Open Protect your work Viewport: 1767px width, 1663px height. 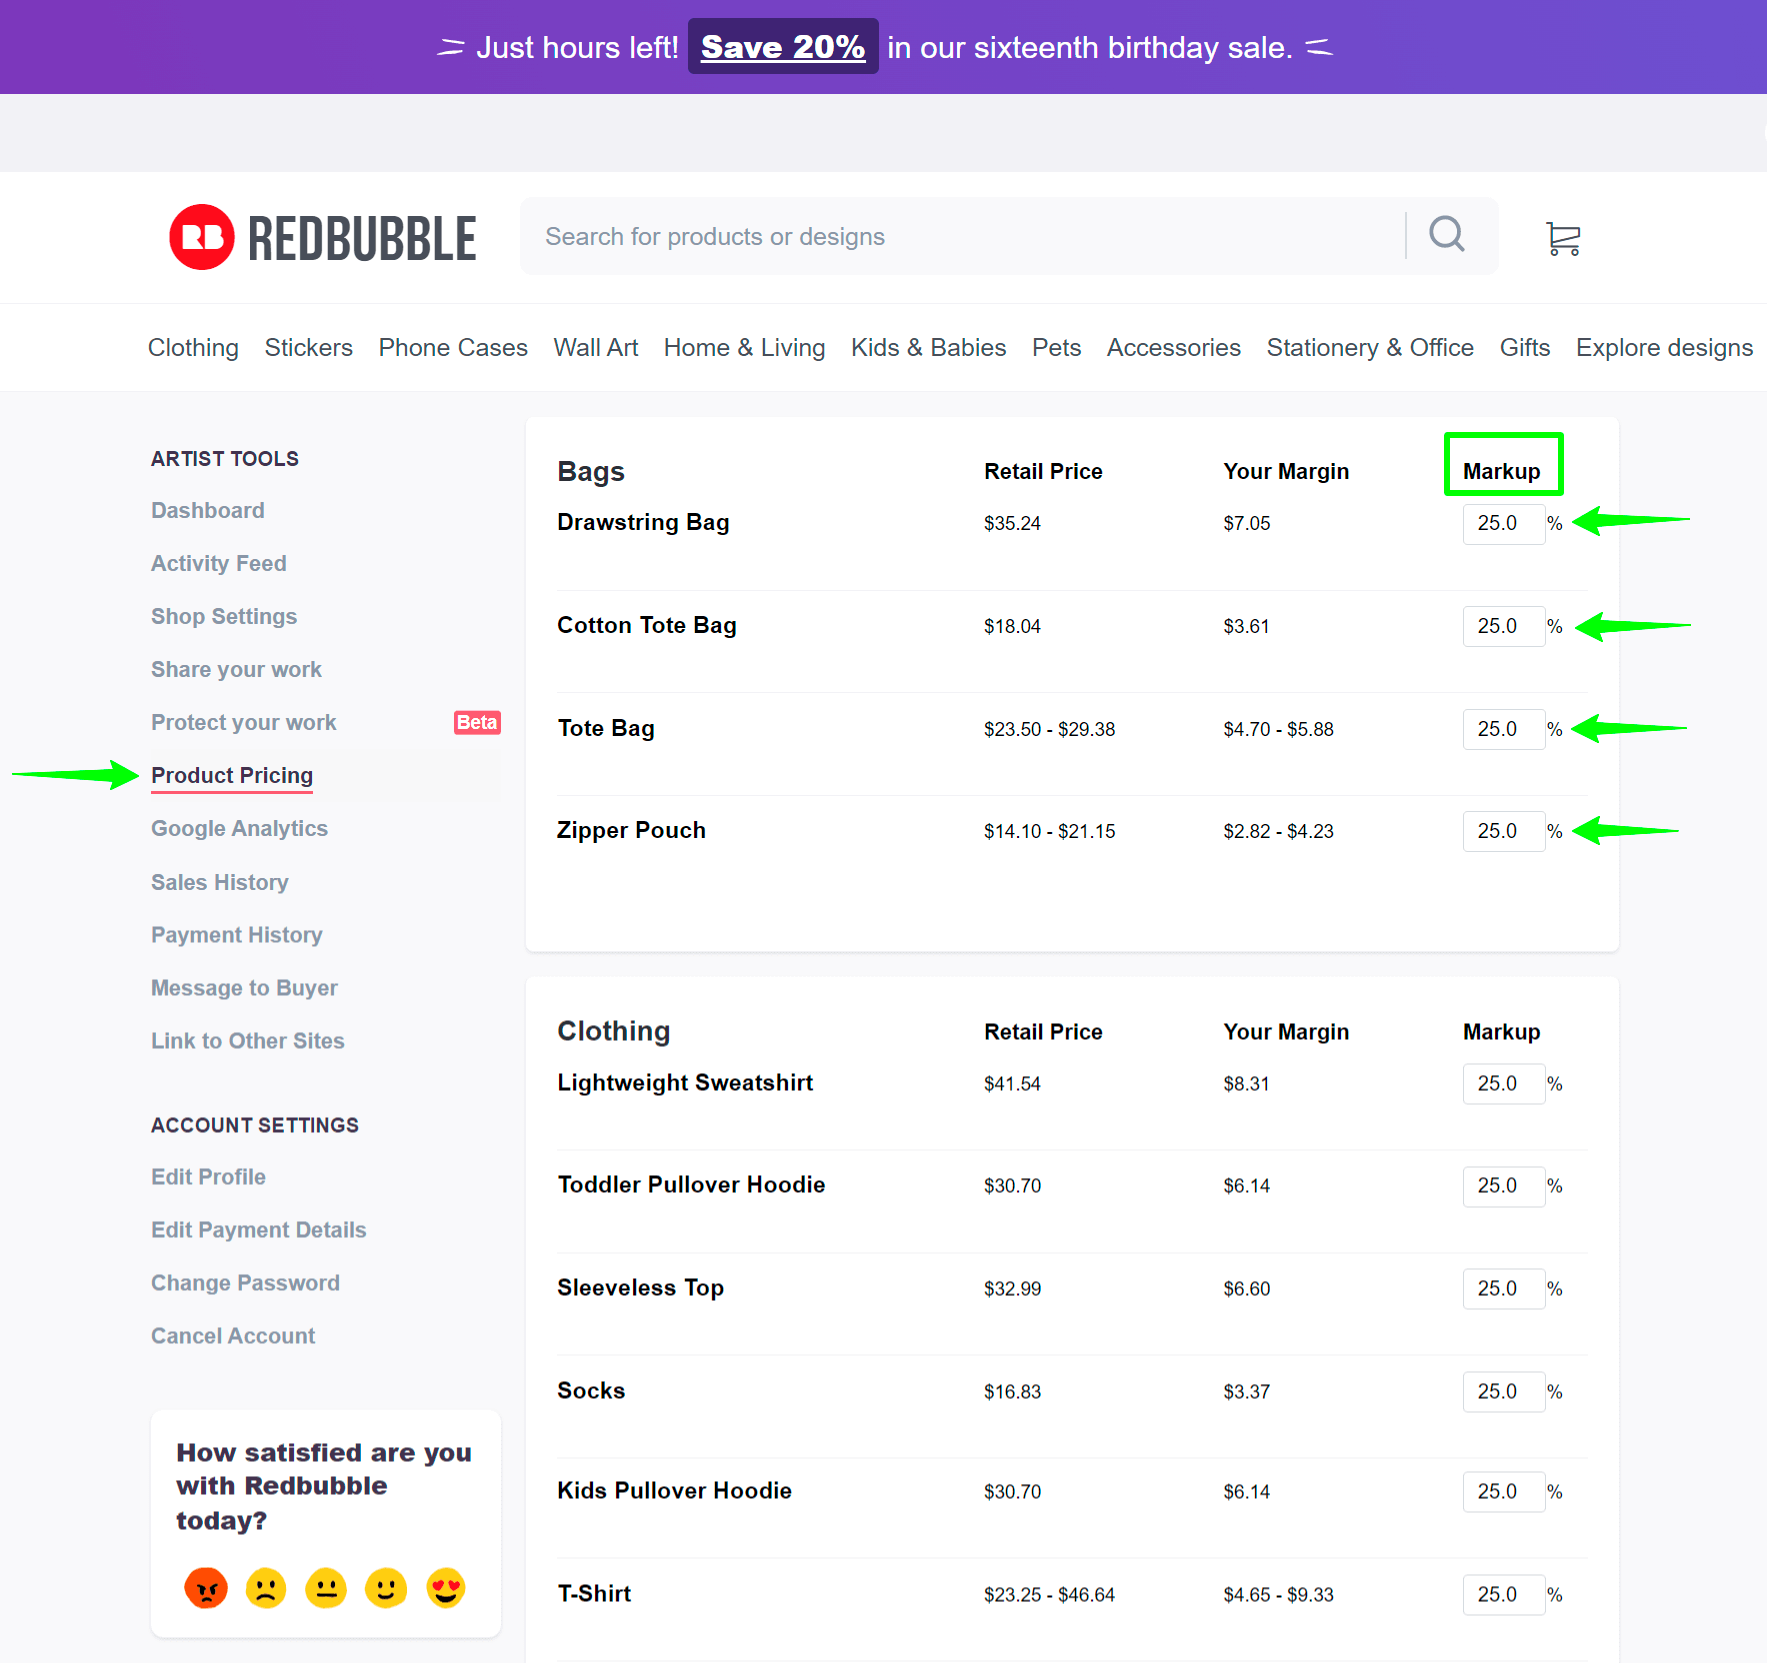tap(244, 722)
